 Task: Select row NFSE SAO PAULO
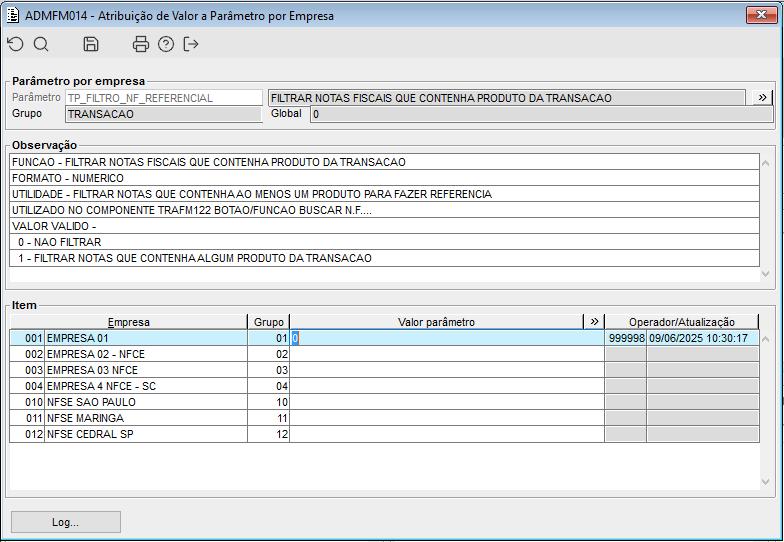(384, 402)
